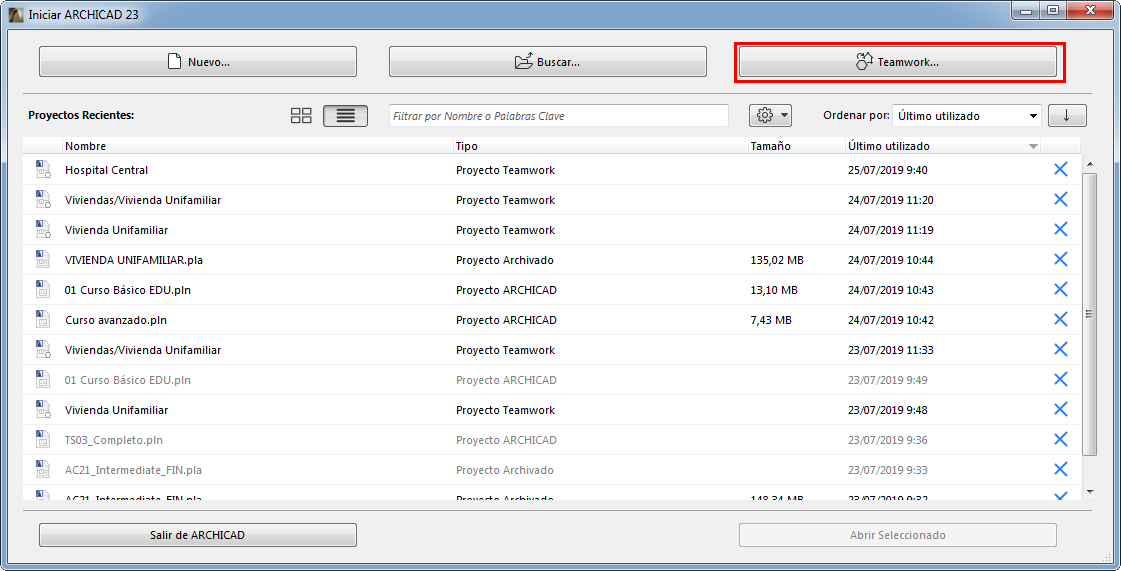This screenshot has width=1121, height=571.
Task: Sort by Tamaño column header
Action: coord(794,146)
